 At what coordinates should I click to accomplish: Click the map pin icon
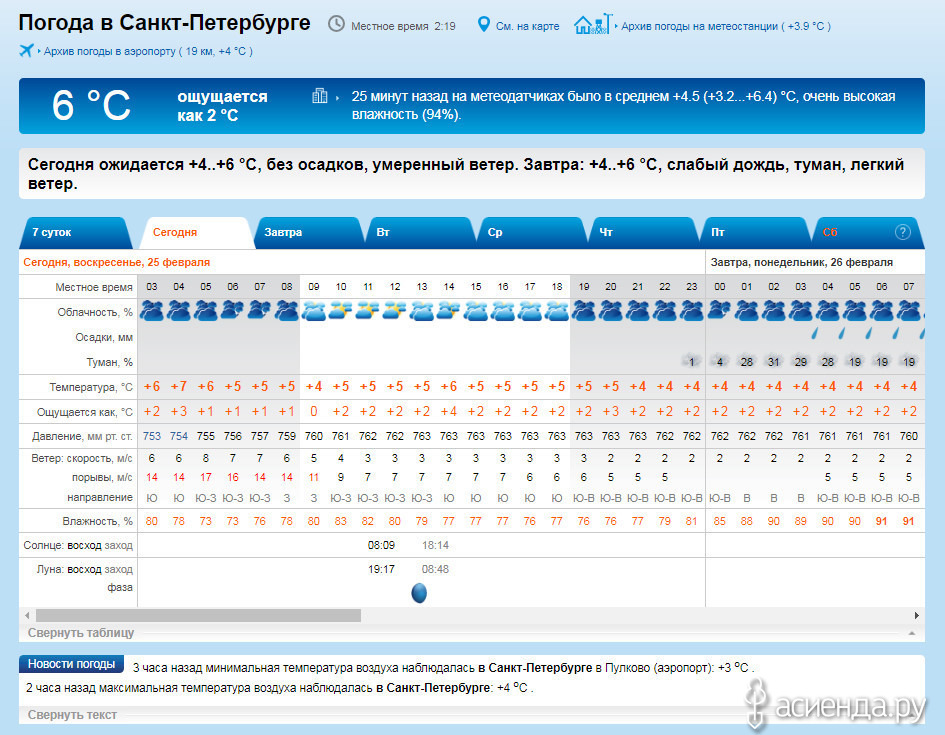(483, 25)
